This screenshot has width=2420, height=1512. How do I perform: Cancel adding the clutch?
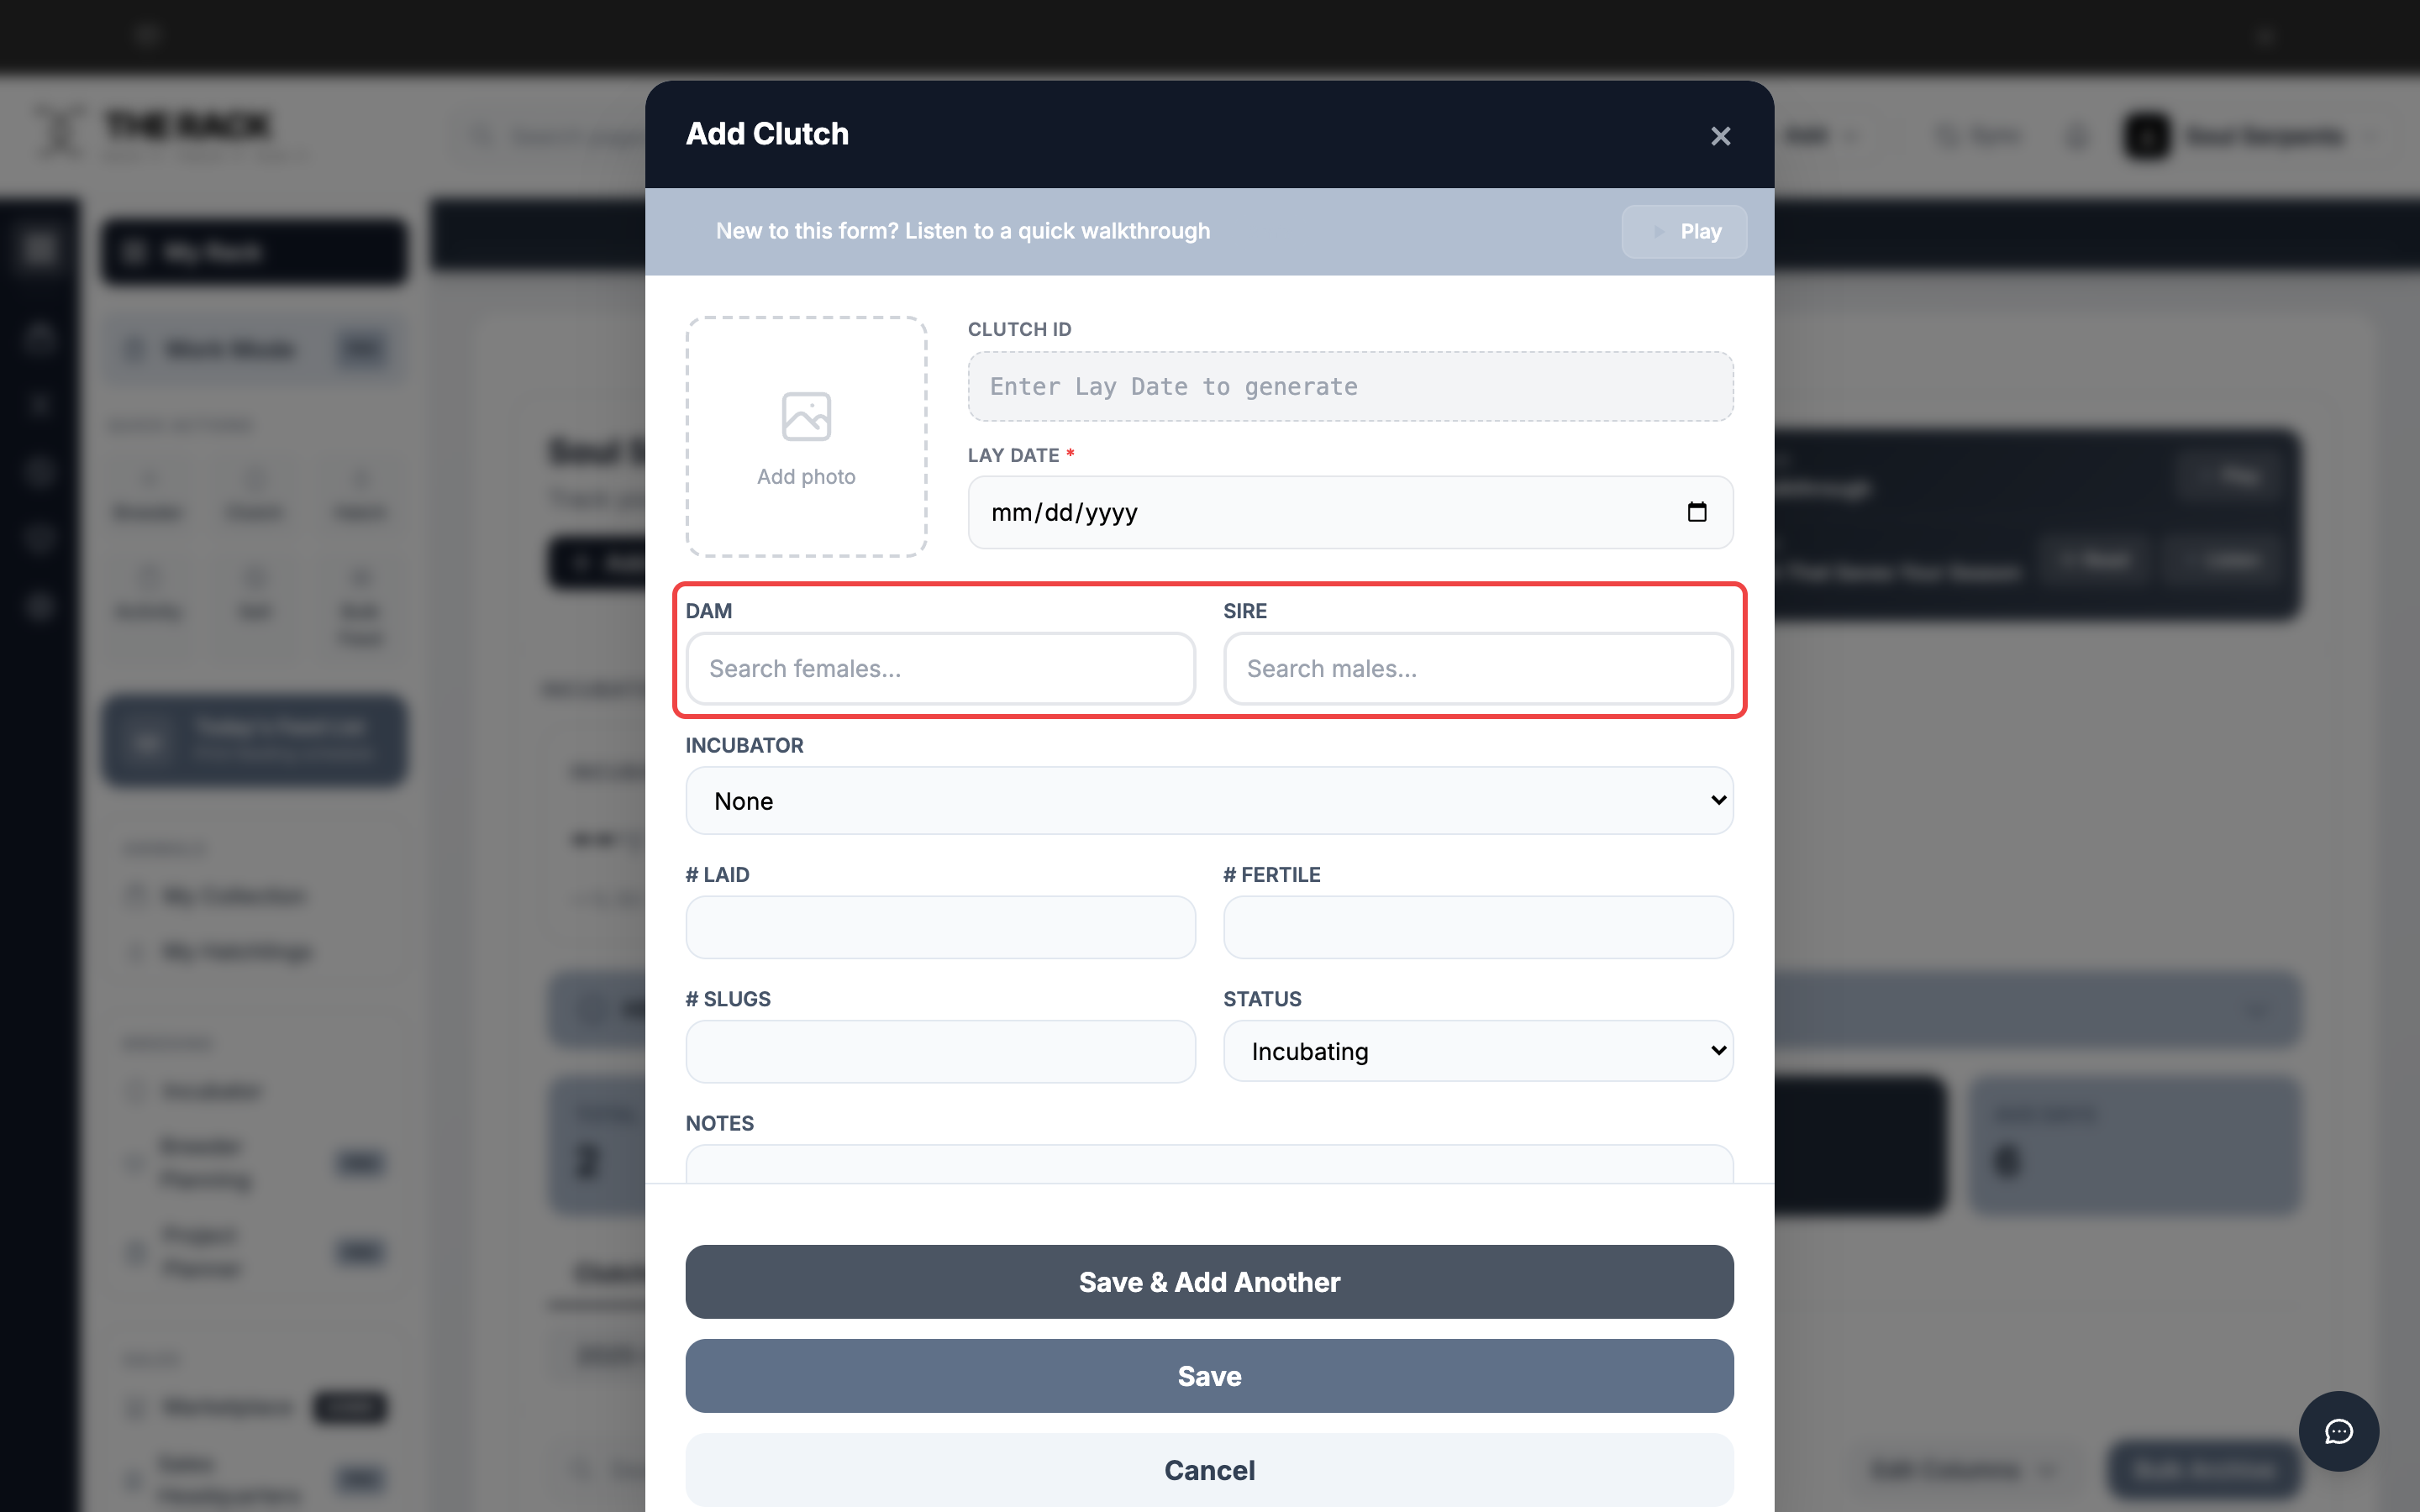pos(1209,1470)
